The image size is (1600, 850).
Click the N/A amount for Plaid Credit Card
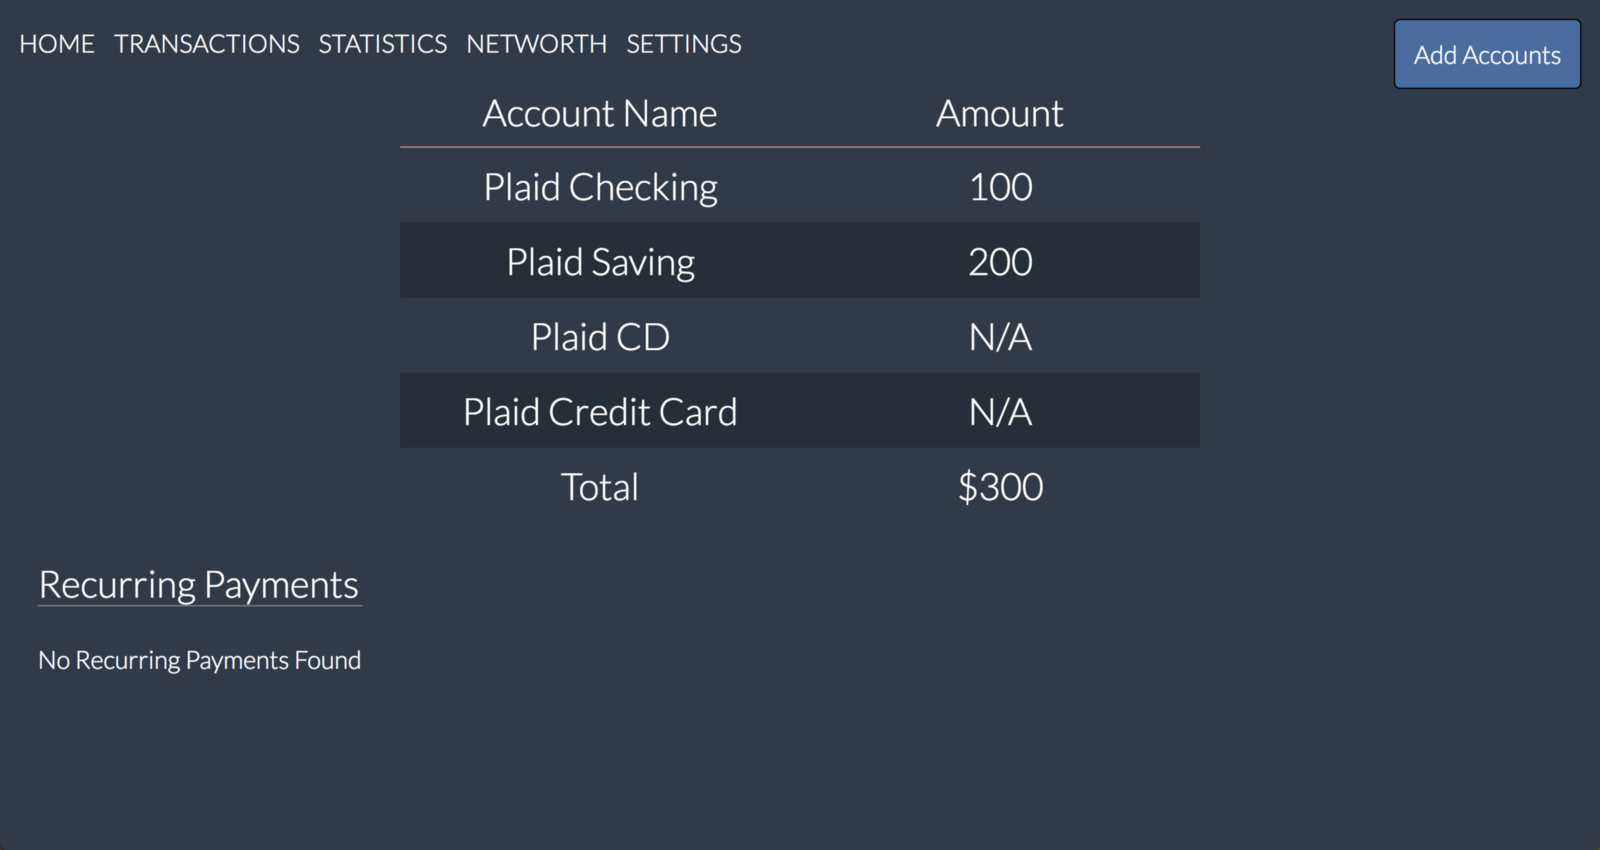(1000, 412)
